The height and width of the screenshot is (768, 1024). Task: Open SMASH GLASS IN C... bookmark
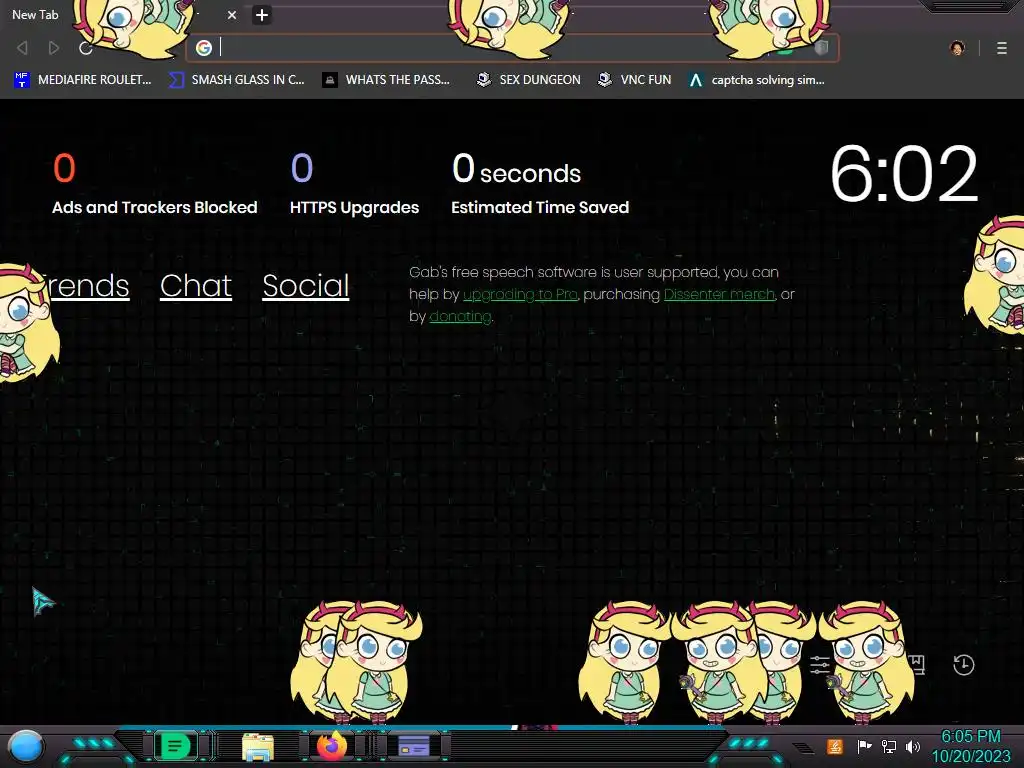(x=236, y=80)
